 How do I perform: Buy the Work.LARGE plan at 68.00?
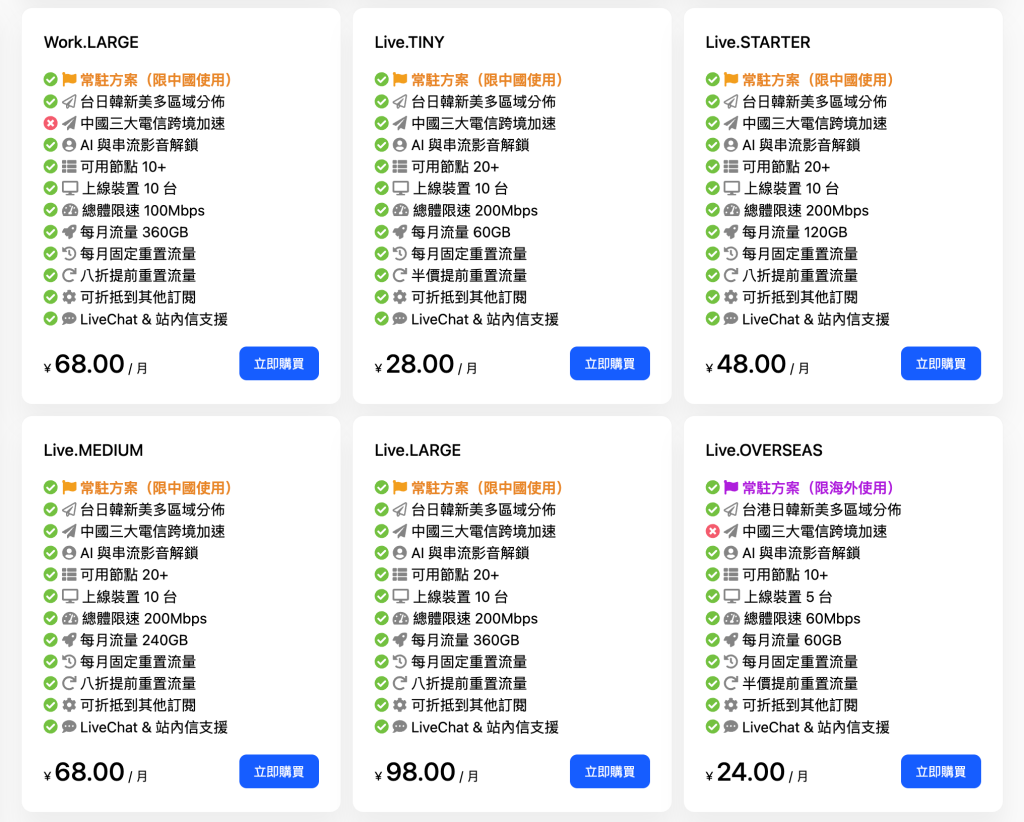pos(279,363)
